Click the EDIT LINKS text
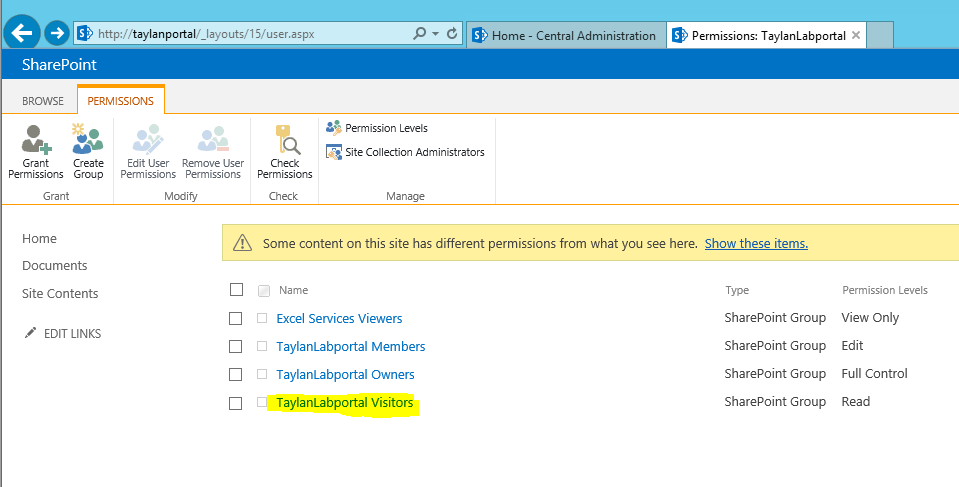The width and height of the screenshot is (959, 487). point(72,334)
